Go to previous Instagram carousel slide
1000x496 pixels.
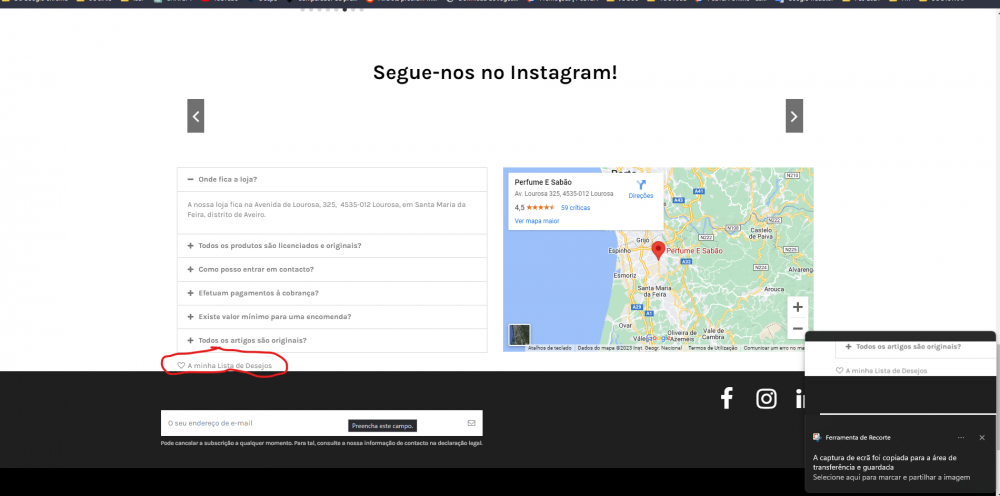click(x=195, y=116)
